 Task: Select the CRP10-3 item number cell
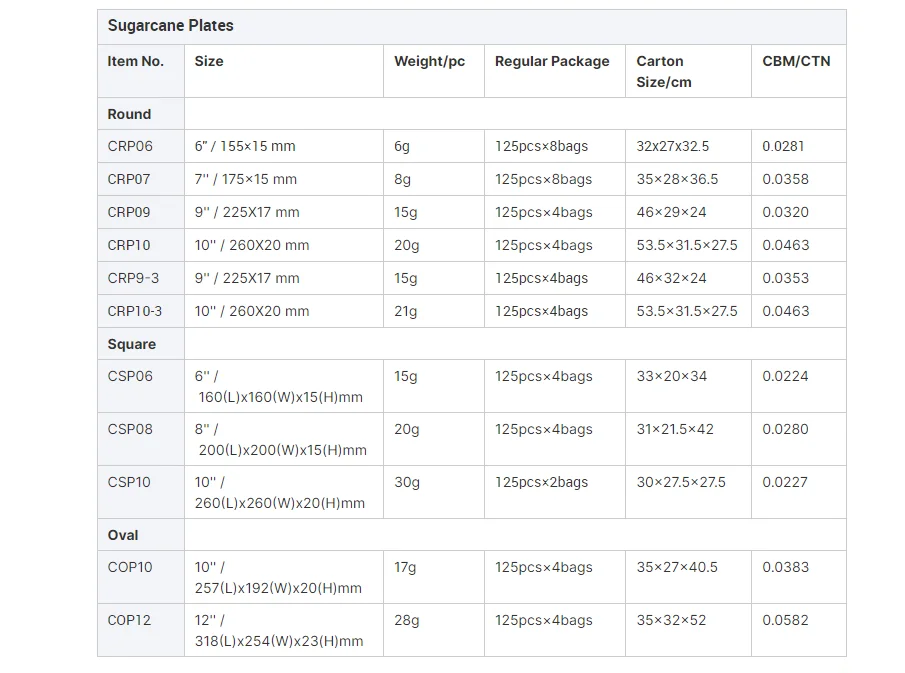(135, 311)
